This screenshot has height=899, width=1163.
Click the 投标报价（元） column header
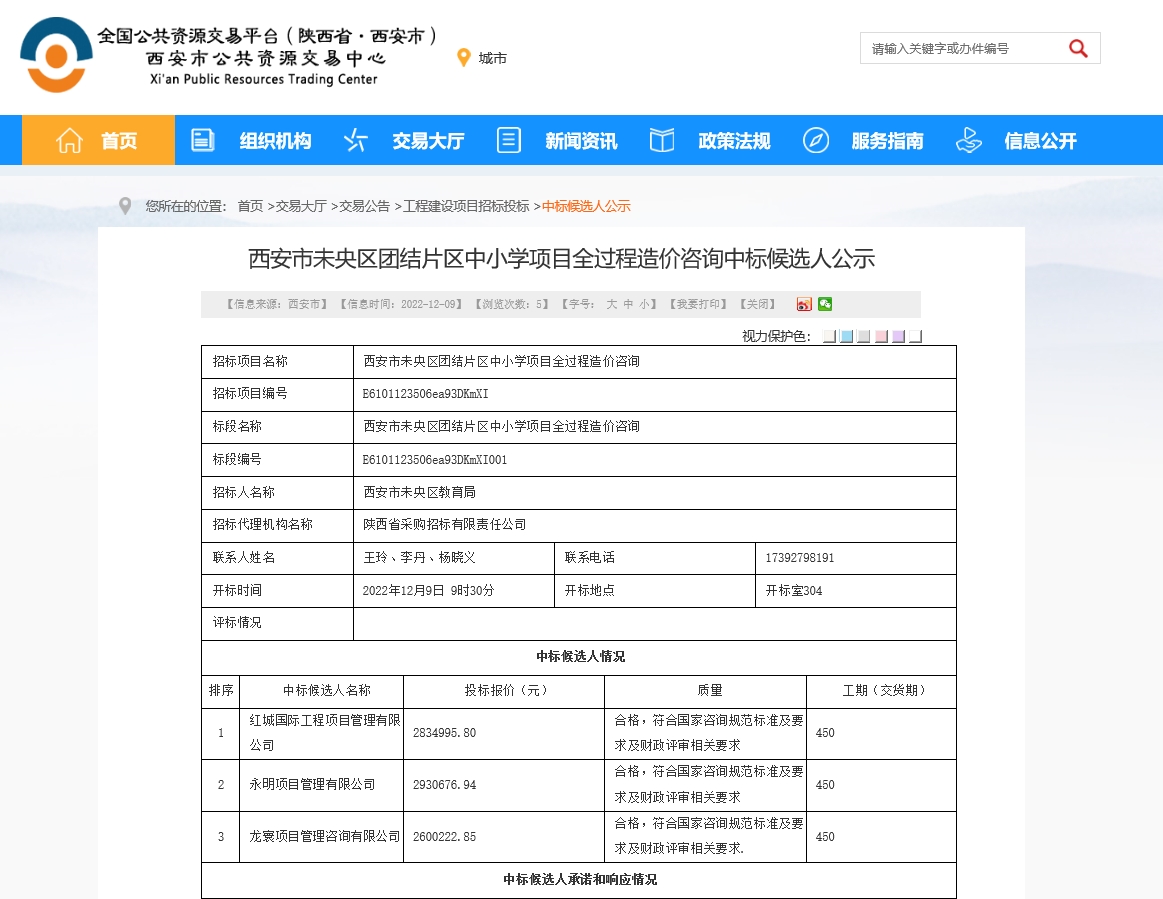(506, 691)
